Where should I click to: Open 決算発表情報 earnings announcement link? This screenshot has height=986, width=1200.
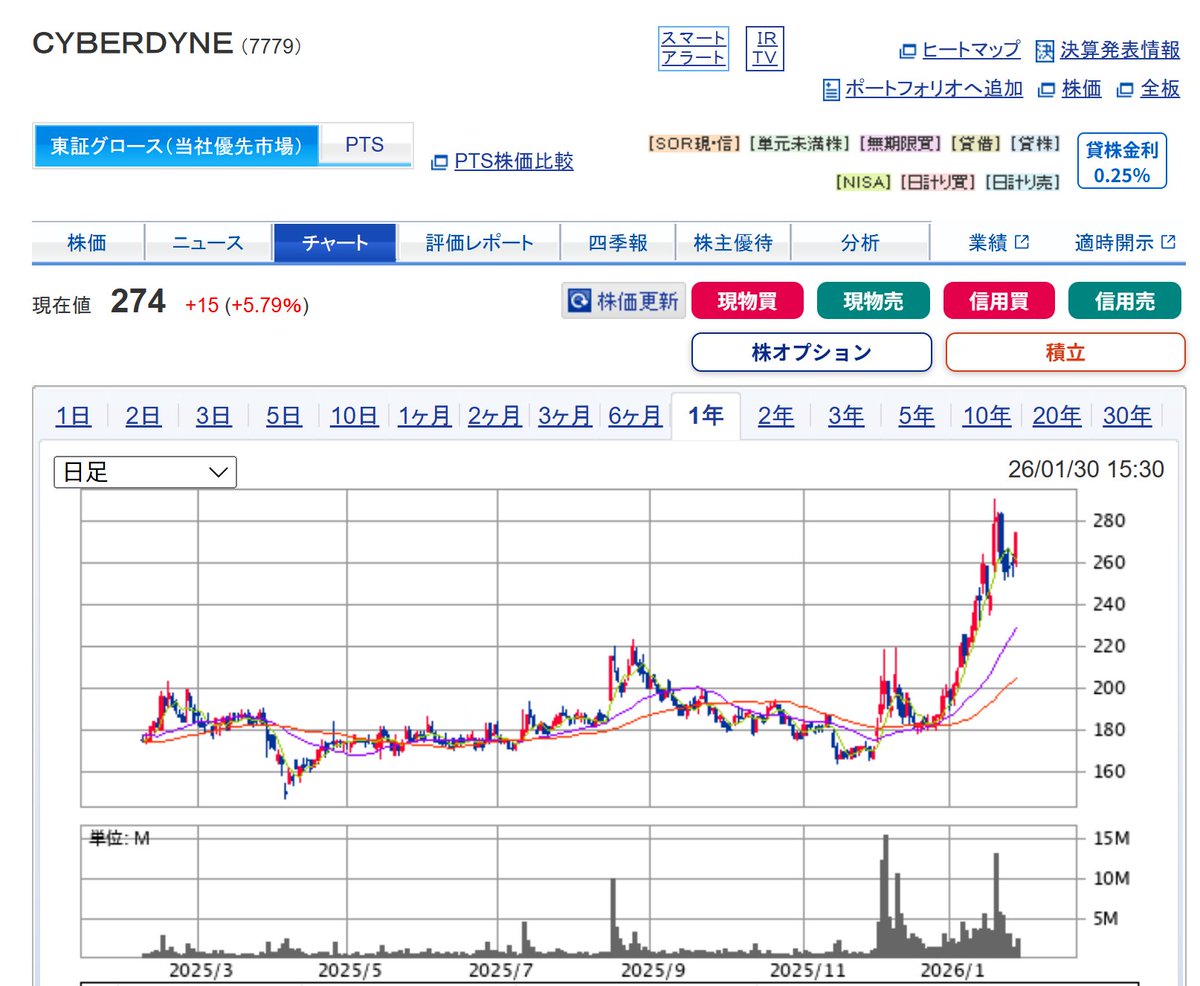click(1120, 50)
